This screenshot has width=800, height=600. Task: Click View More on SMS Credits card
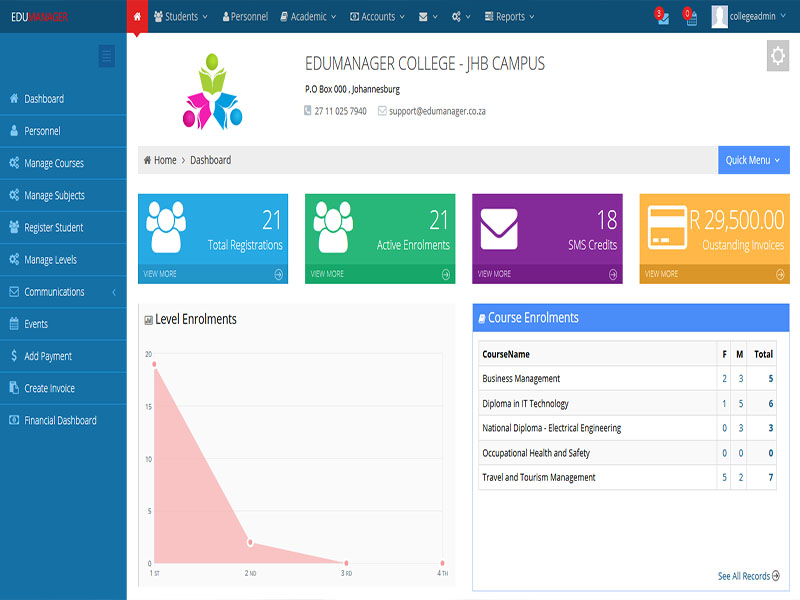[x=494, y=274]
